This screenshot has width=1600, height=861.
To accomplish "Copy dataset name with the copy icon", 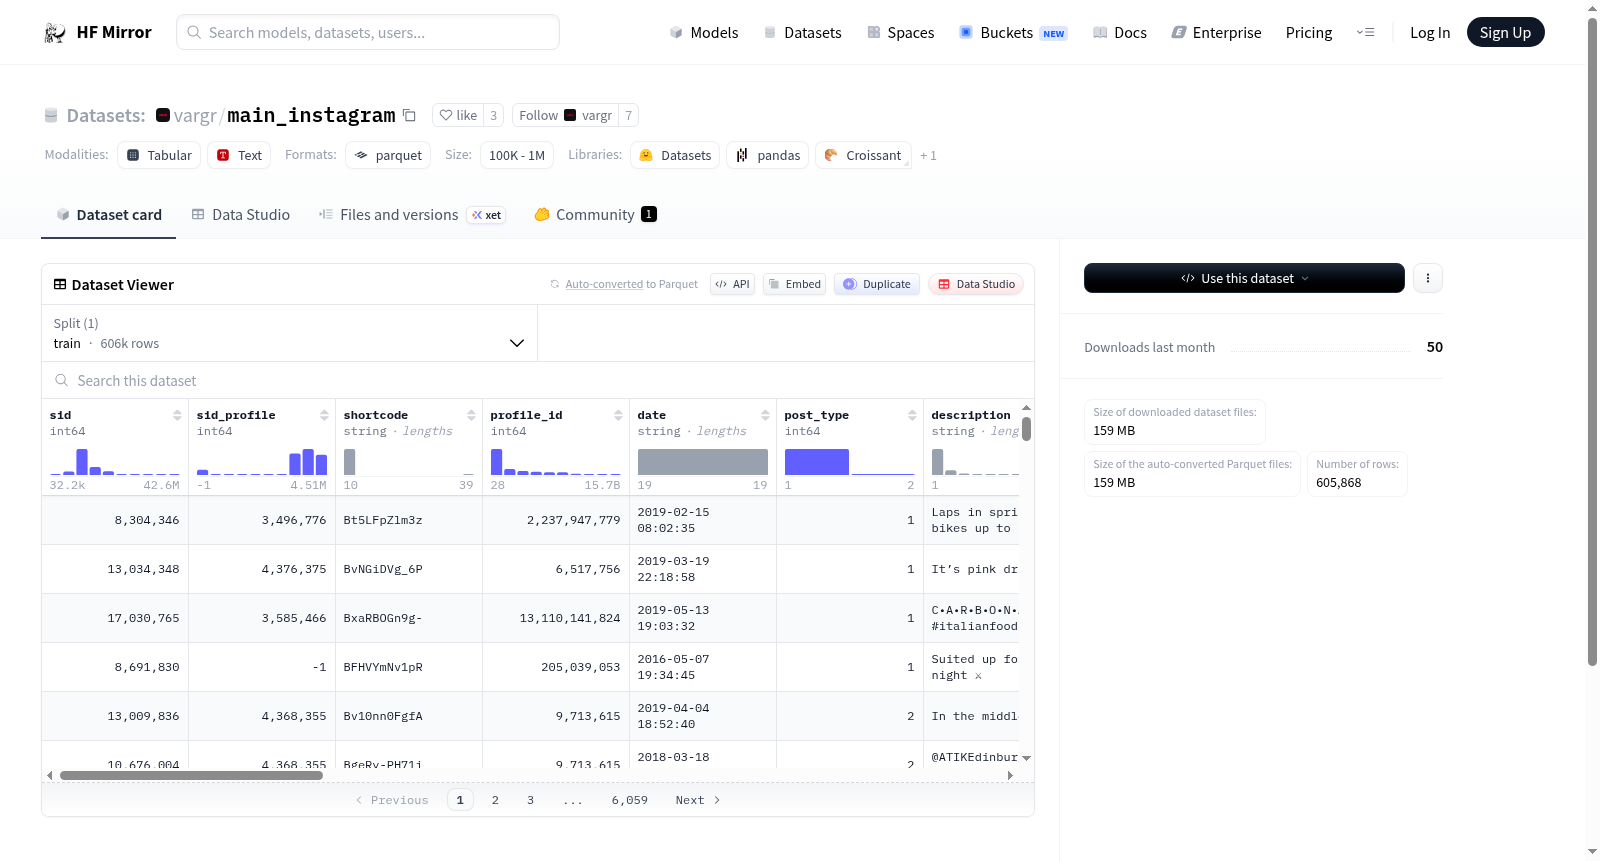I will (409, 115).
